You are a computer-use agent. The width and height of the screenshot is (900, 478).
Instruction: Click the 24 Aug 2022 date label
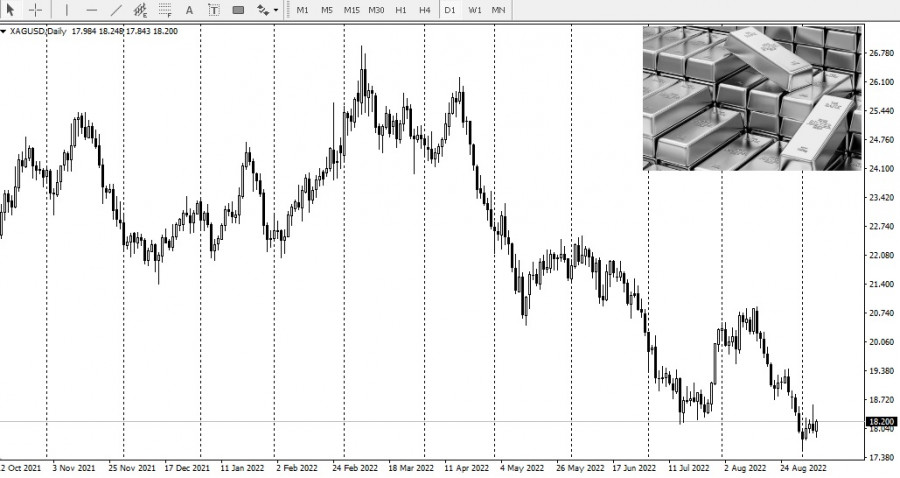click(803, 468)
